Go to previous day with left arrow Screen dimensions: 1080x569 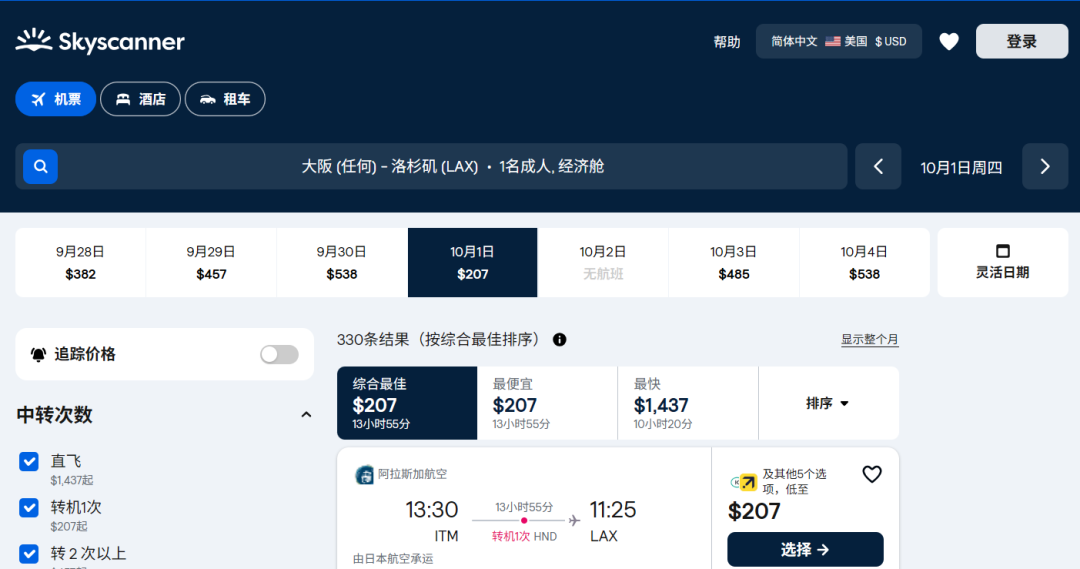point(878,166)
